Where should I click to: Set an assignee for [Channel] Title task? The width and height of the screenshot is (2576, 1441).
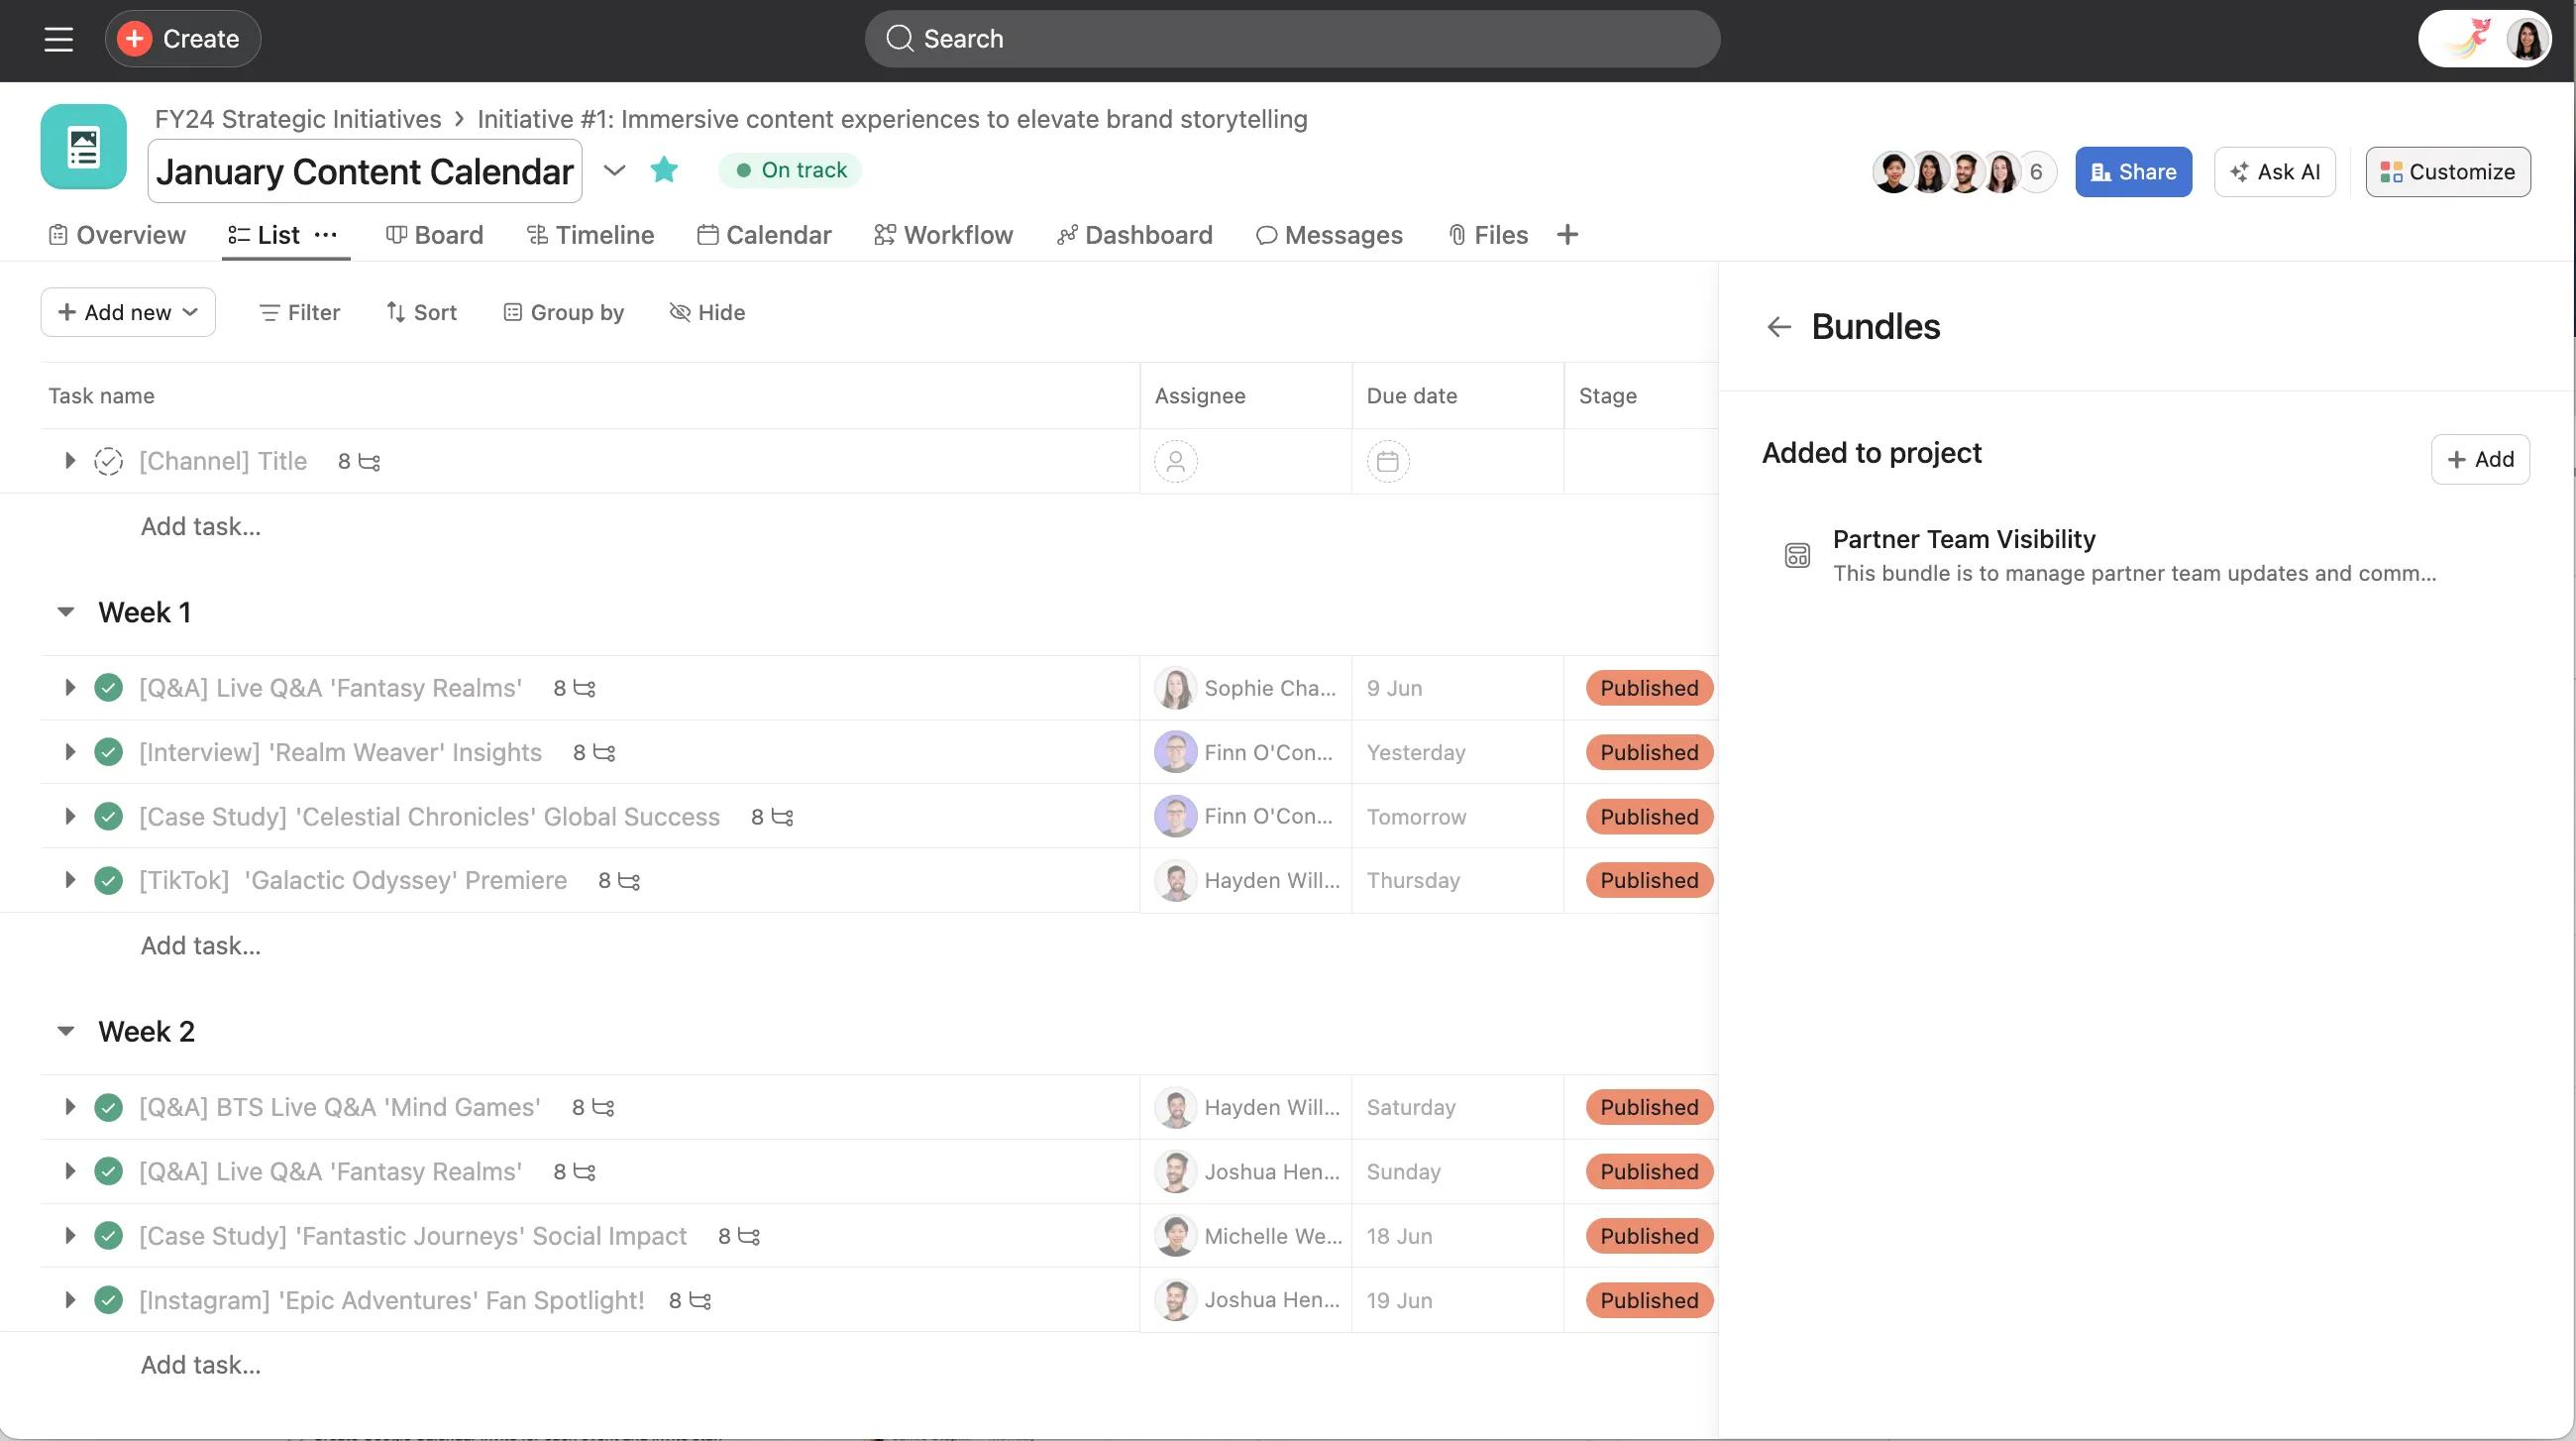pos(1175,461)
